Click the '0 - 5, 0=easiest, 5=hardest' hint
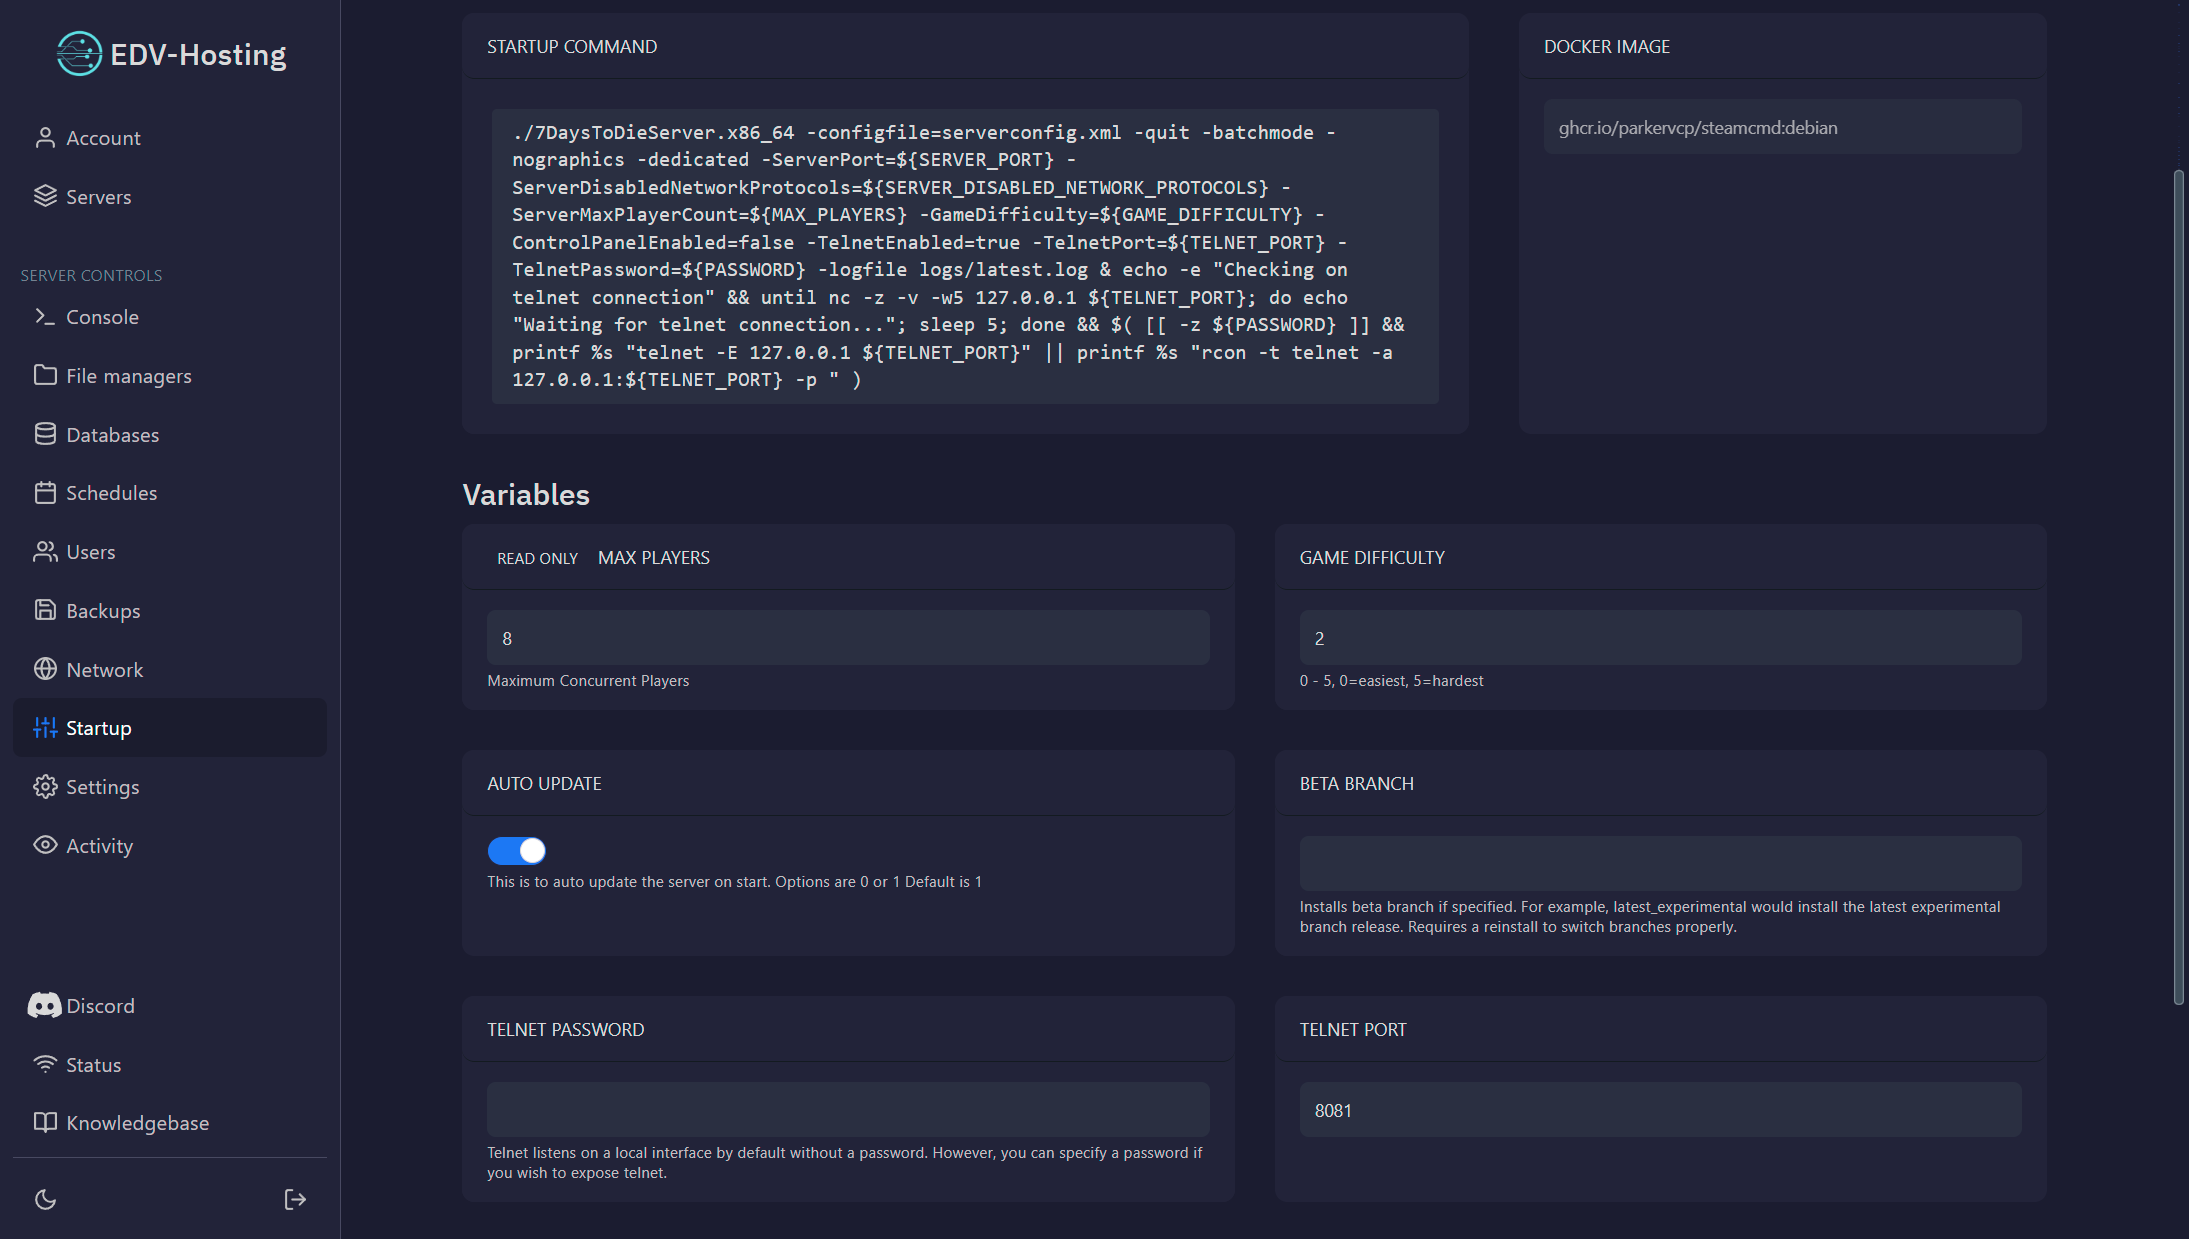This screenshot has height=1239, width=2189. point(1391,680)
